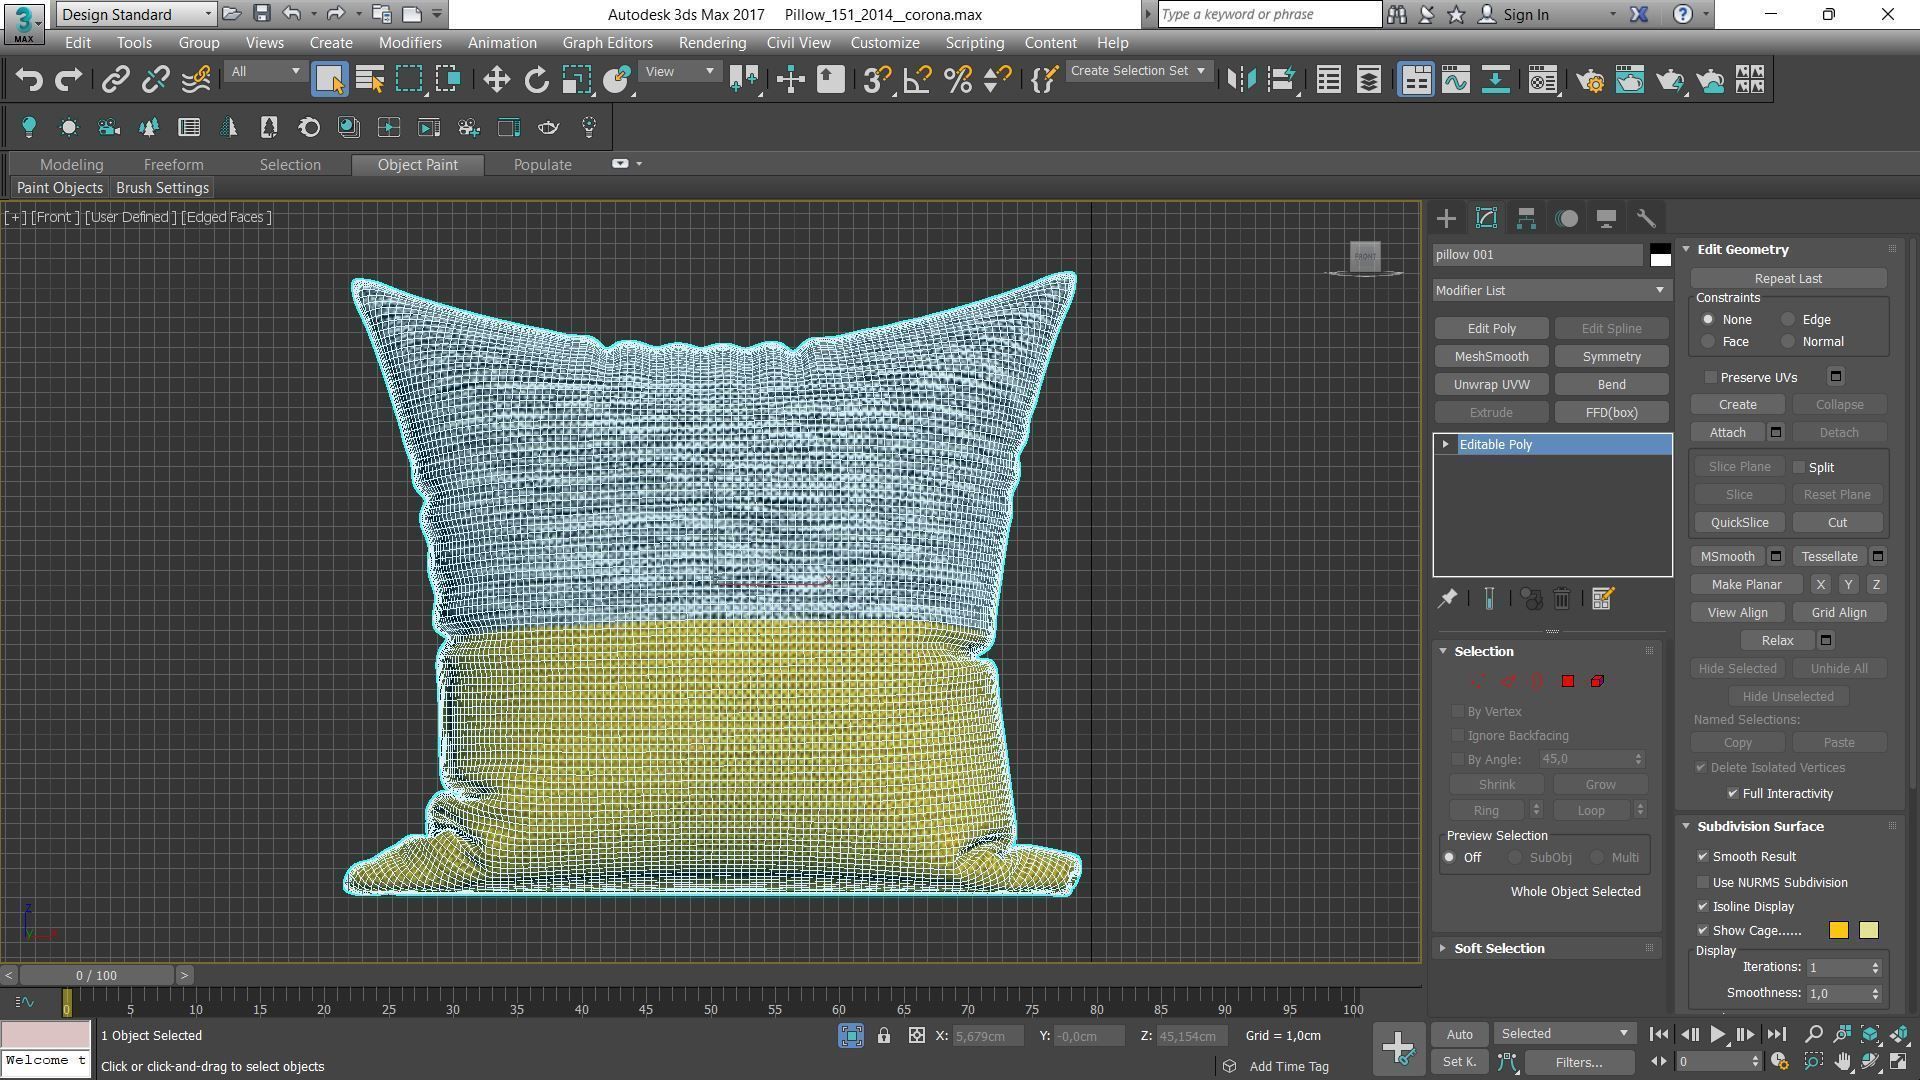Toggle Percent Snap button
This screenshot has height=1080, width=1920.
957,80
